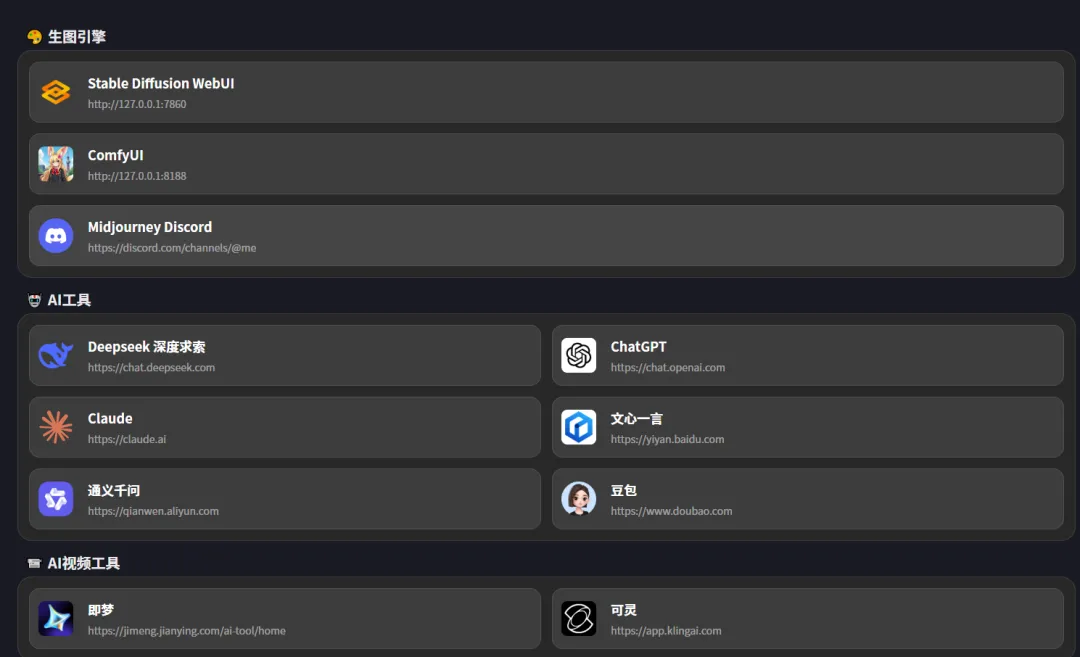Open the ComfyUI title link

[x=115, y=156]
